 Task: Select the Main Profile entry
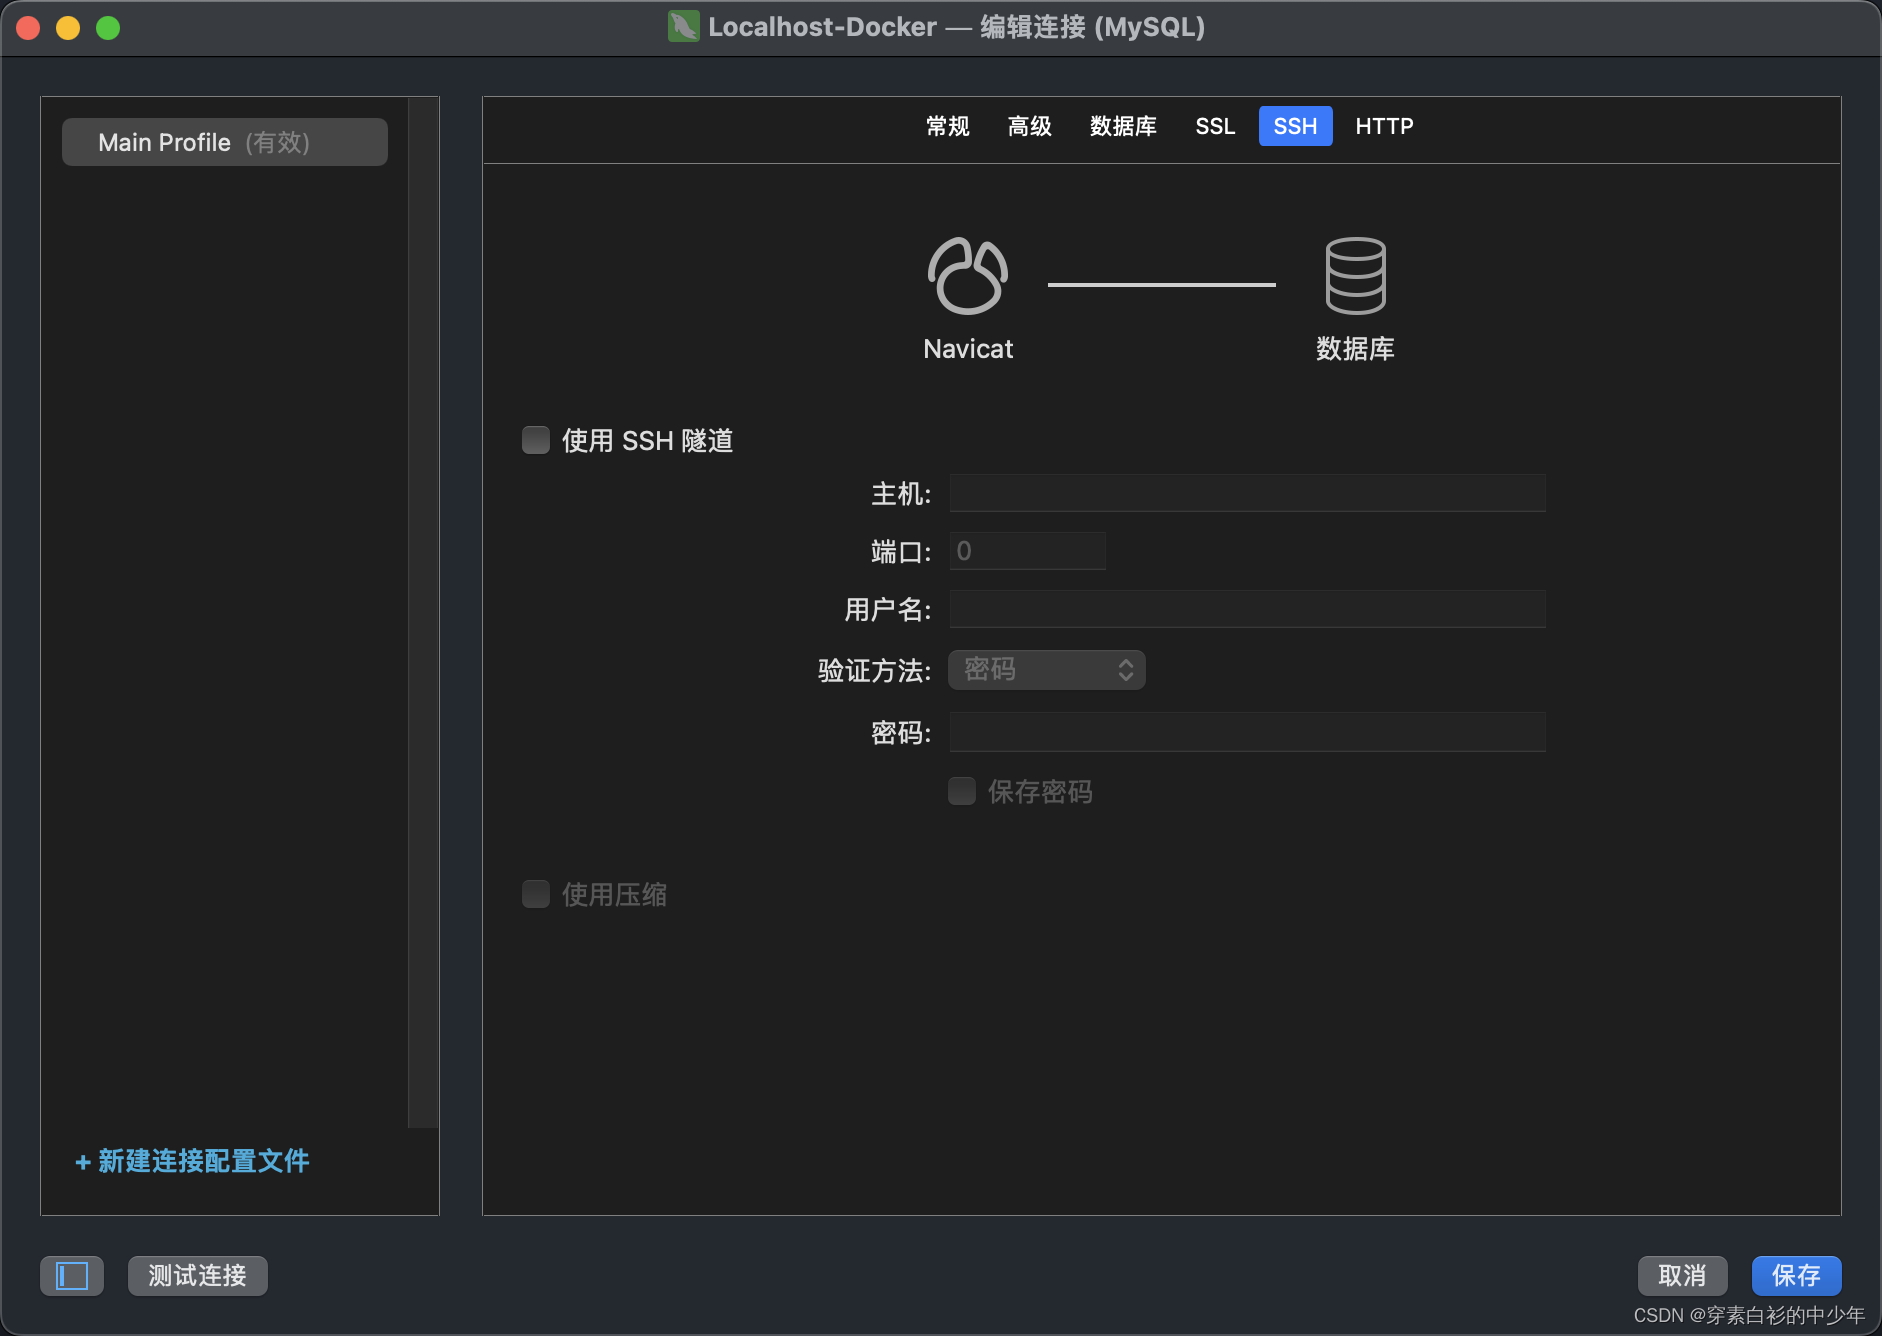pos(225,142)
